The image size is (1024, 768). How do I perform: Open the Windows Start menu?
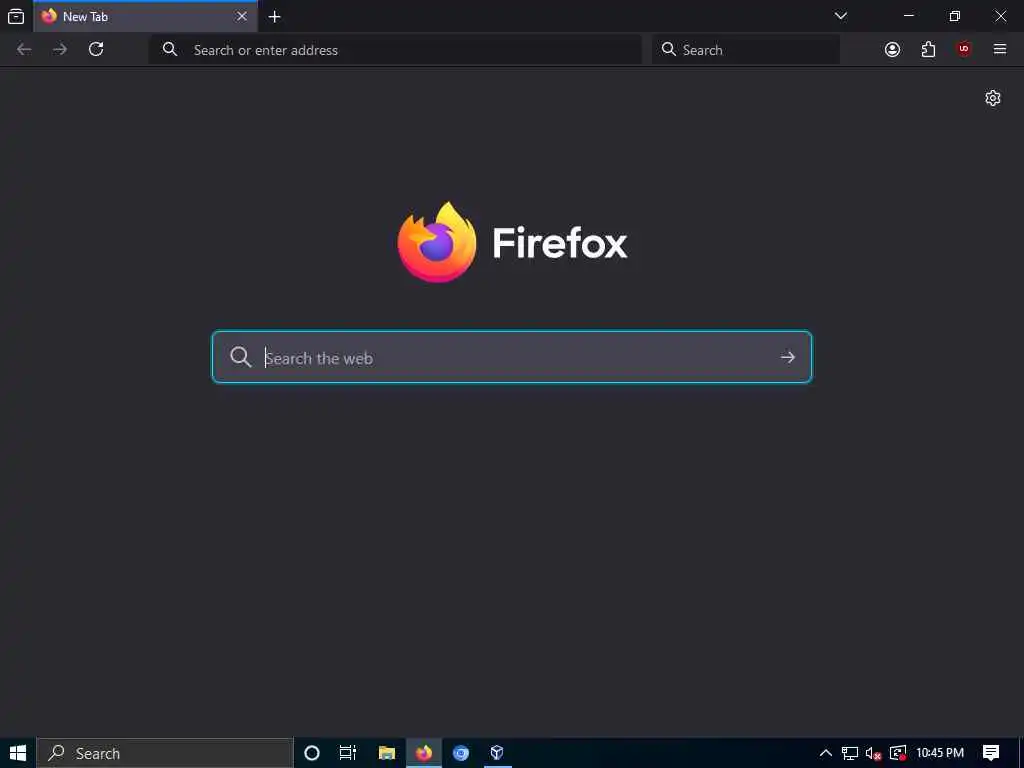[x=18, y=753]
